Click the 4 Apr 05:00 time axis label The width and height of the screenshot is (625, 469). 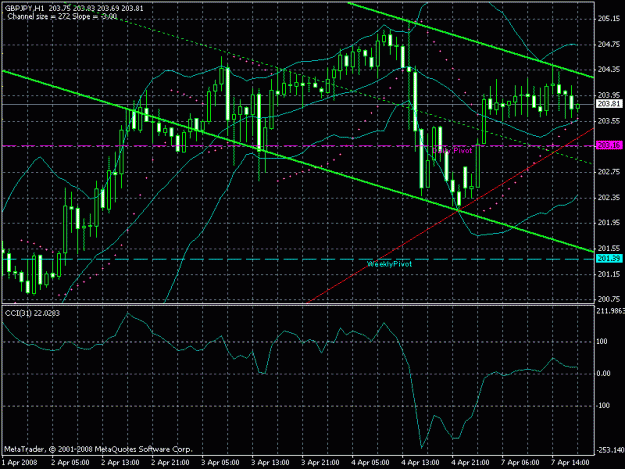coord(370,463)
